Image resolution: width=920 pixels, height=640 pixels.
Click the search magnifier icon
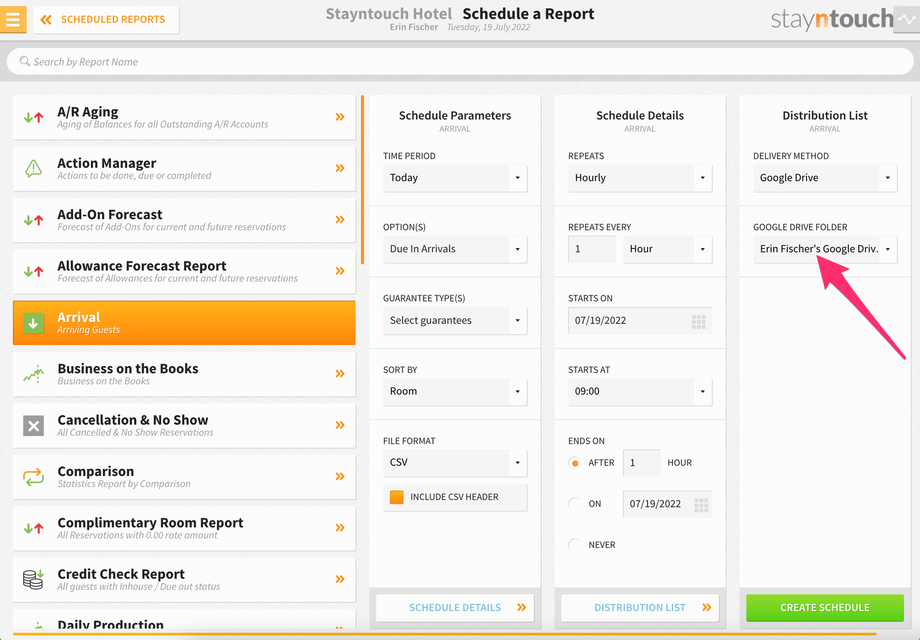click(25, 61)
